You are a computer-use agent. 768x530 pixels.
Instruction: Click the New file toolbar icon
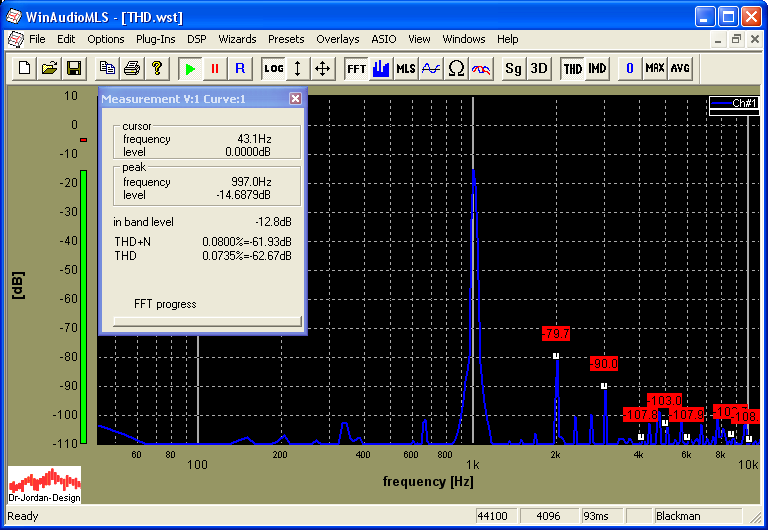pos(23,68)
